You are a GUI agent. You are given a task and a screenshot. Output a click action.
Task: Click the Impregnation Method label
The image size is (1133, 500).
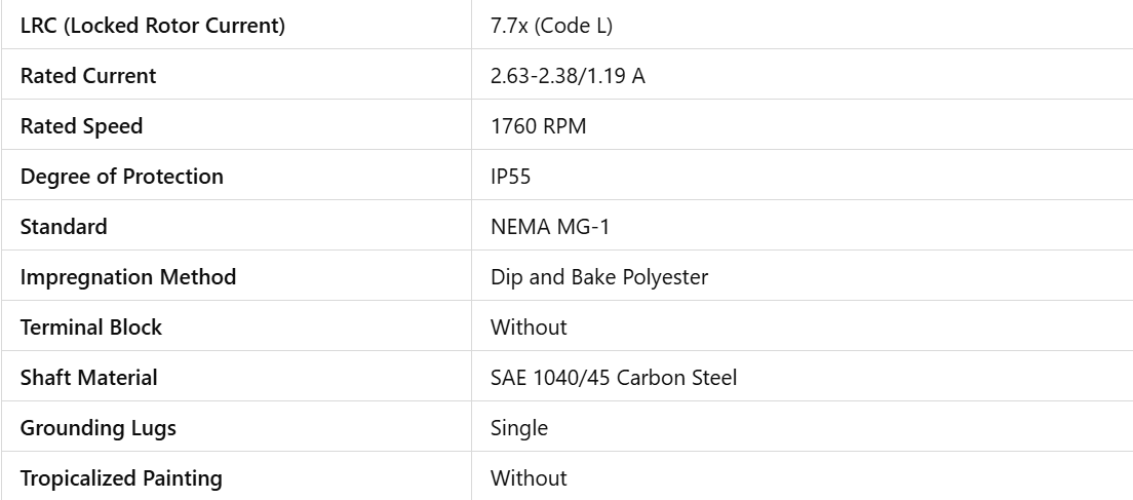click(x=128, y=277)
